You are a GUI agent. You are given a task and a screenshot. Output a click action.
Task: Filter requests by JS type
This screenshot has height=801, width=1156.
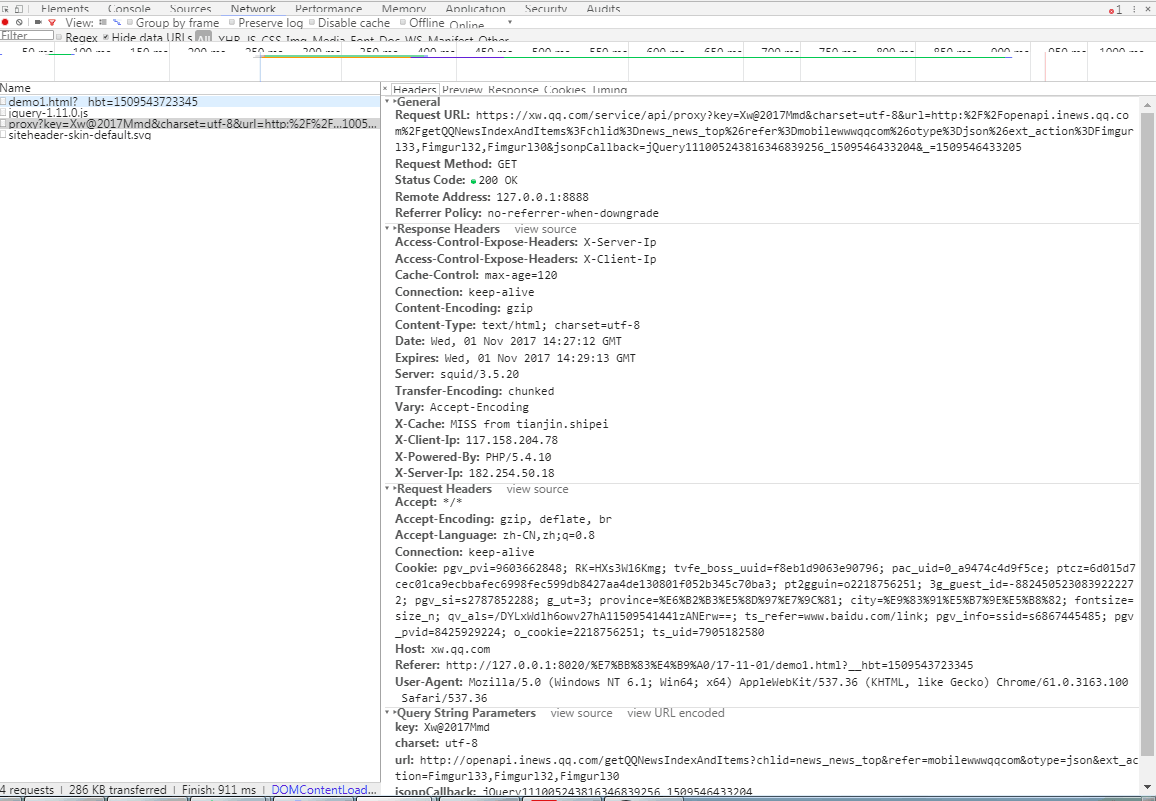pyautogui.click(x=251, y=38)
